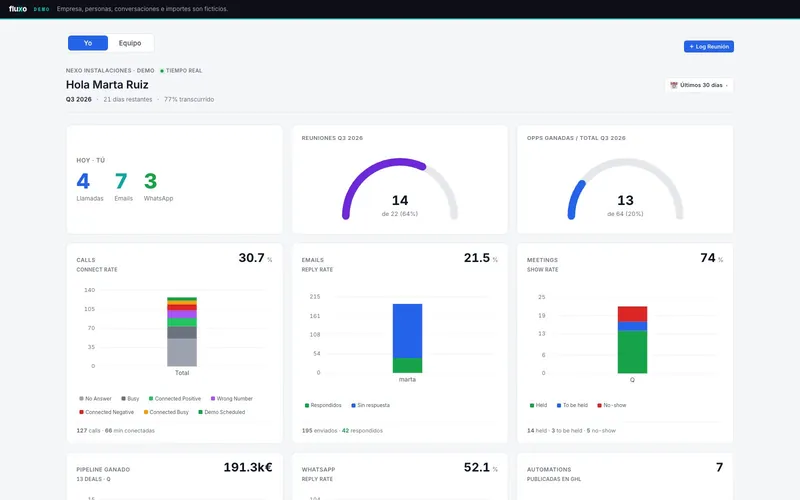Toggle Demo Scheduled legend item
This screenshot has height=500, width=800.
point(221,412)
